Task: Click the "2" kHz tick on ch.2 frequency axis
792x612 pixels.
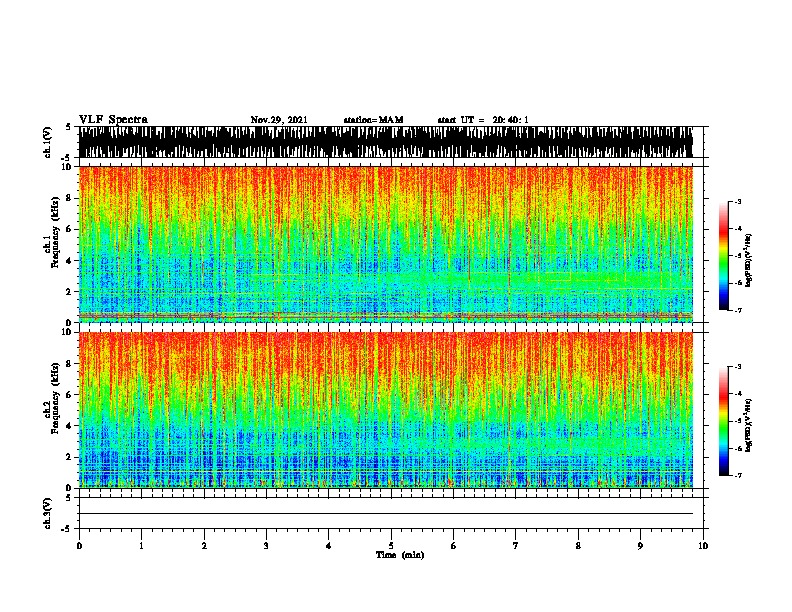Action: [x=70, y=457]
